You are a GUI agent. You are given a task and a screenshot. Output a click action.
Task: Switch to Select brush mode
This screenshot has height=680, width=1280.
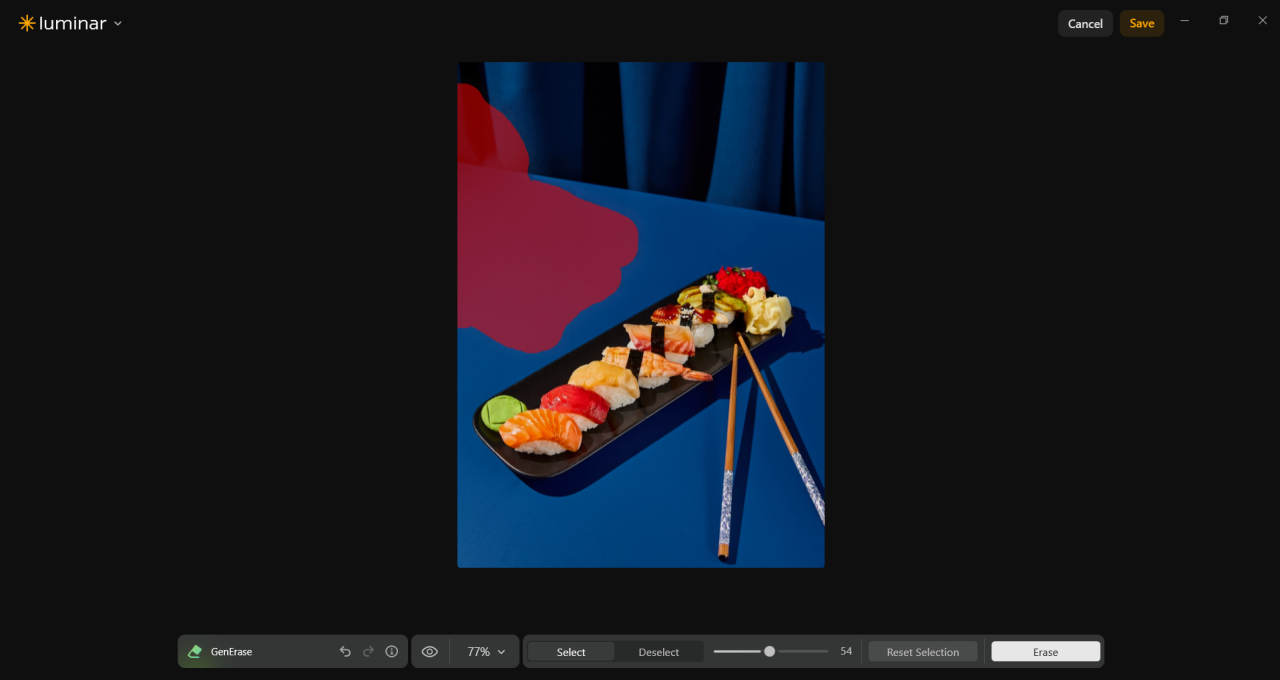tap(571, 652)
